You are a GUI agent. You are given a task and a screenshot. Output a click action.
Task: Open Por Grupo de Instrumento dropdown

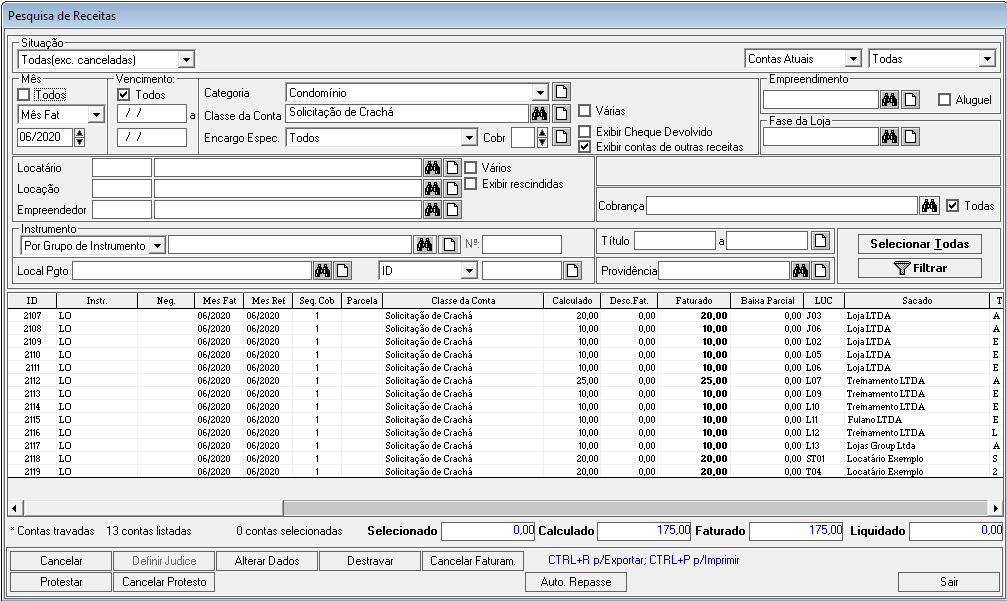pos(157,246)
